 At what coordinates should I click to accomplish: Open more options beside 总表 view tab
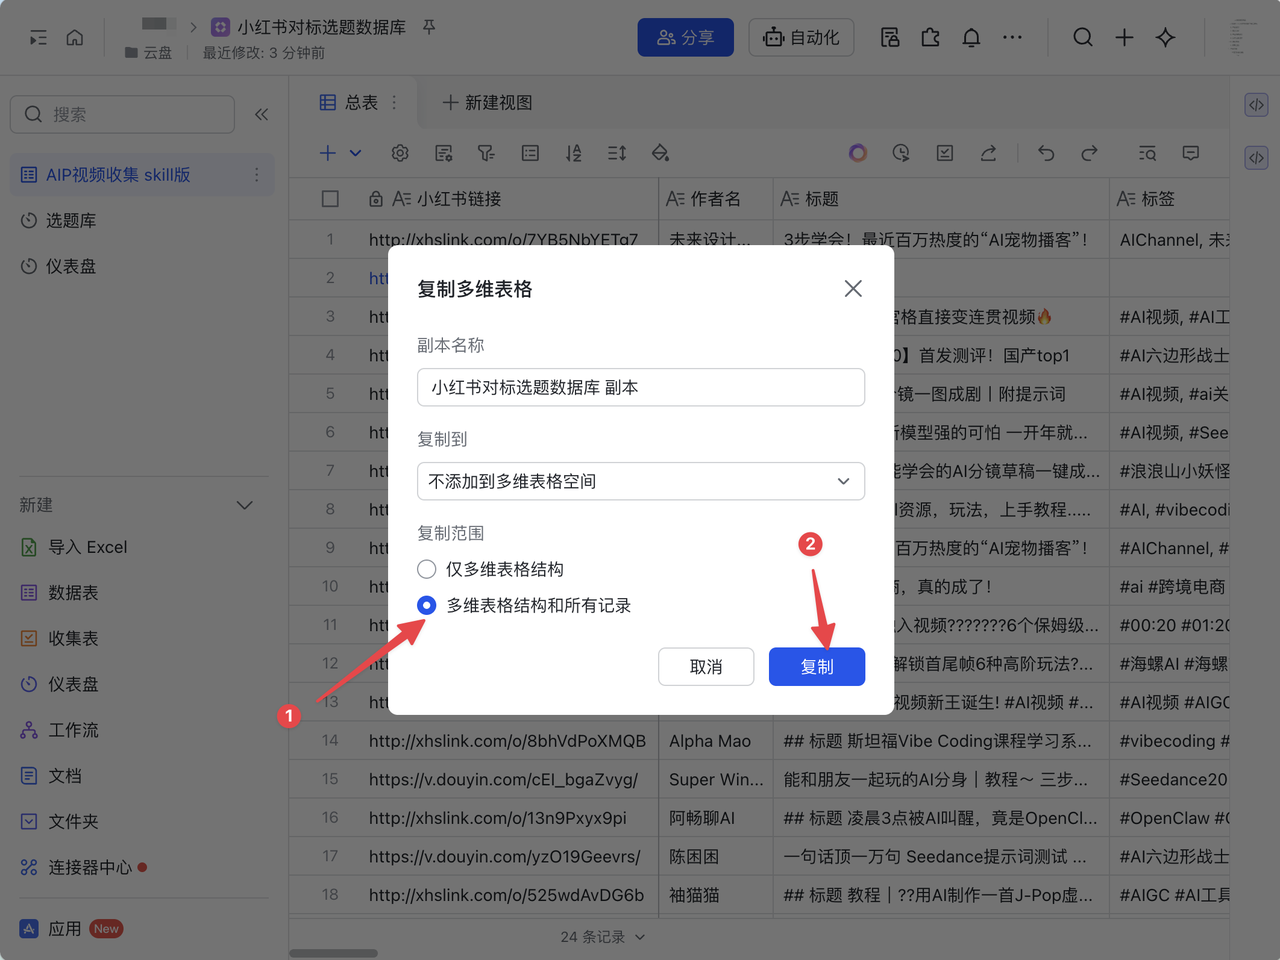click(x=394, y=102)
